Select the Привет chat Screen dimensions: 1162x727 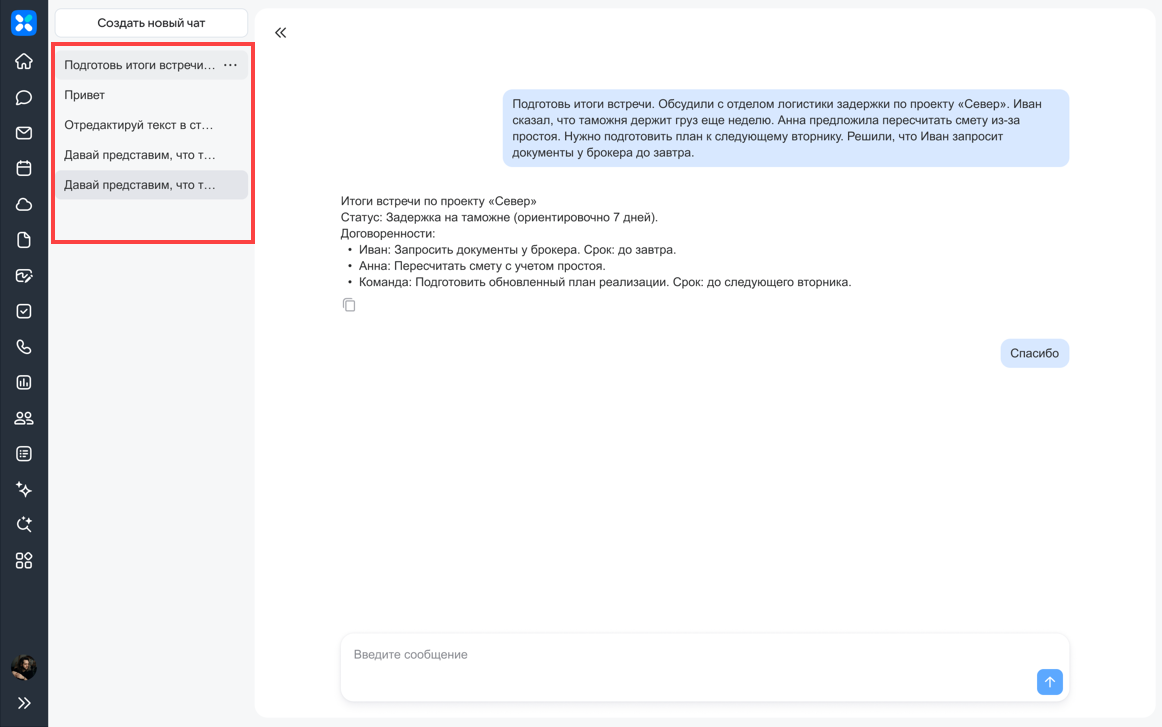click(152, 95)
